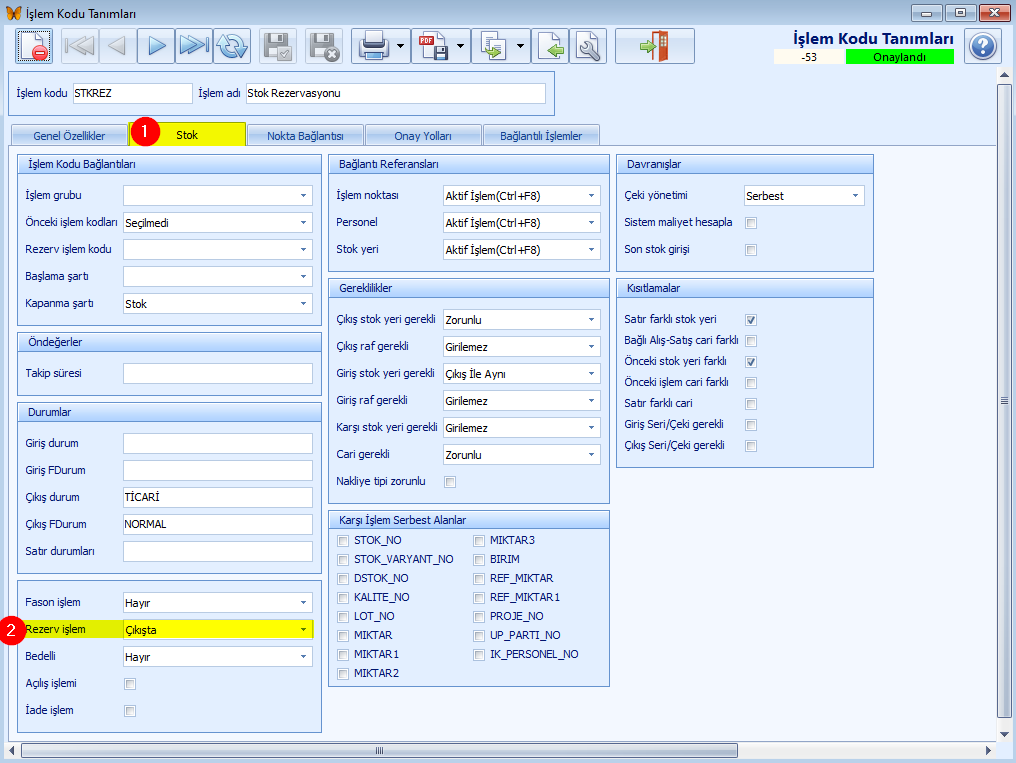
Task: Enable the Satır farklı cari checkbox
Action: point(751,404)
